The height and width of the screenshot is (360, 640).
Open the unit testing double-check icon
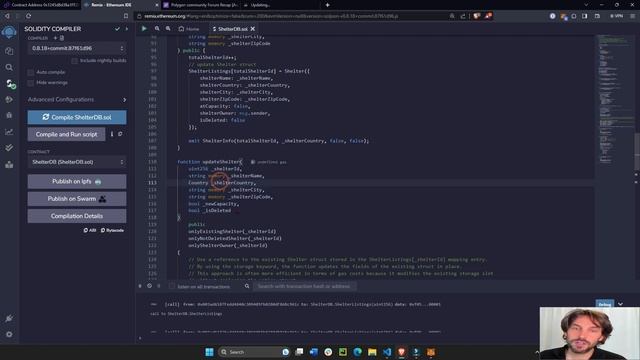[9, 148]
